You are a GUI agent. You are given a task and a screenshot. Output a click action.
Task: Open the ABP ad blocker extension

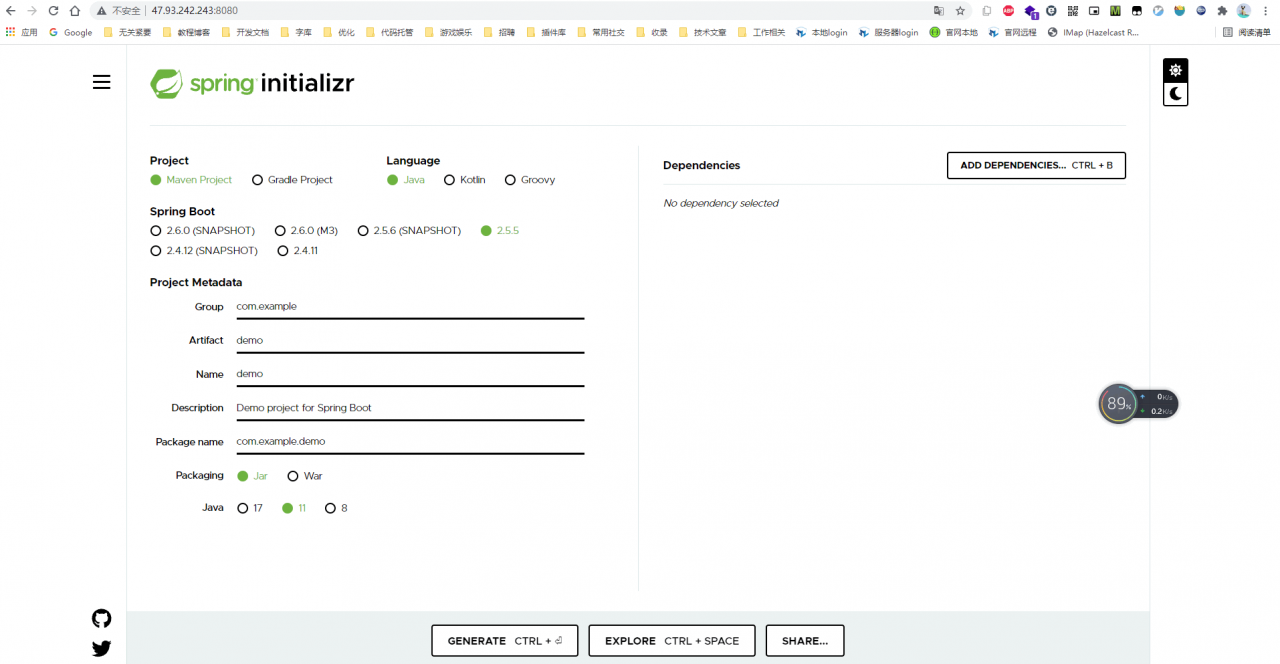pos(1008,11)
